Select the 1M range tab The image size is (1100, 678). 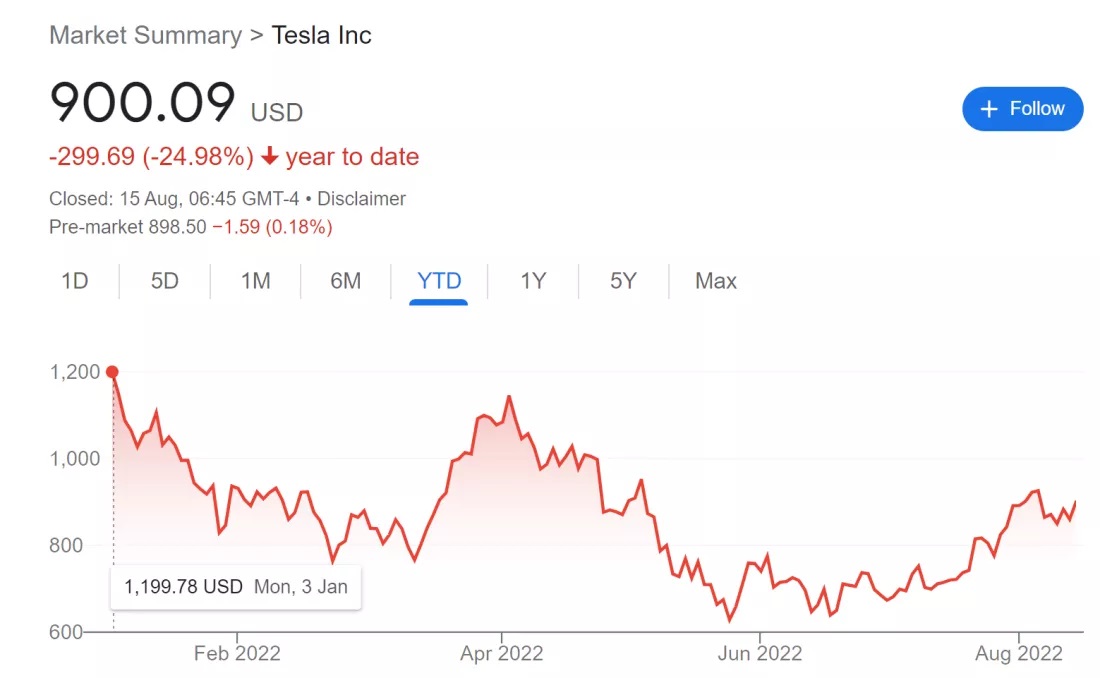[x=255, y=281]
